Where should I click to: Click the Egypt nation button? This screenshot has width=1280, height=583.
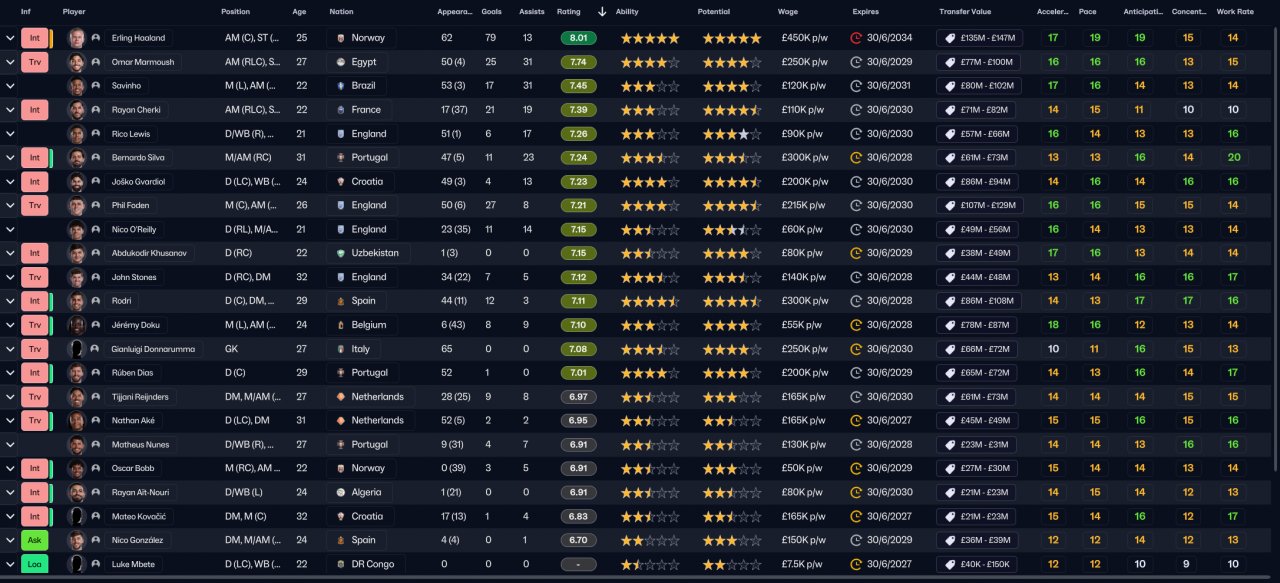click(x=355, y=62)
